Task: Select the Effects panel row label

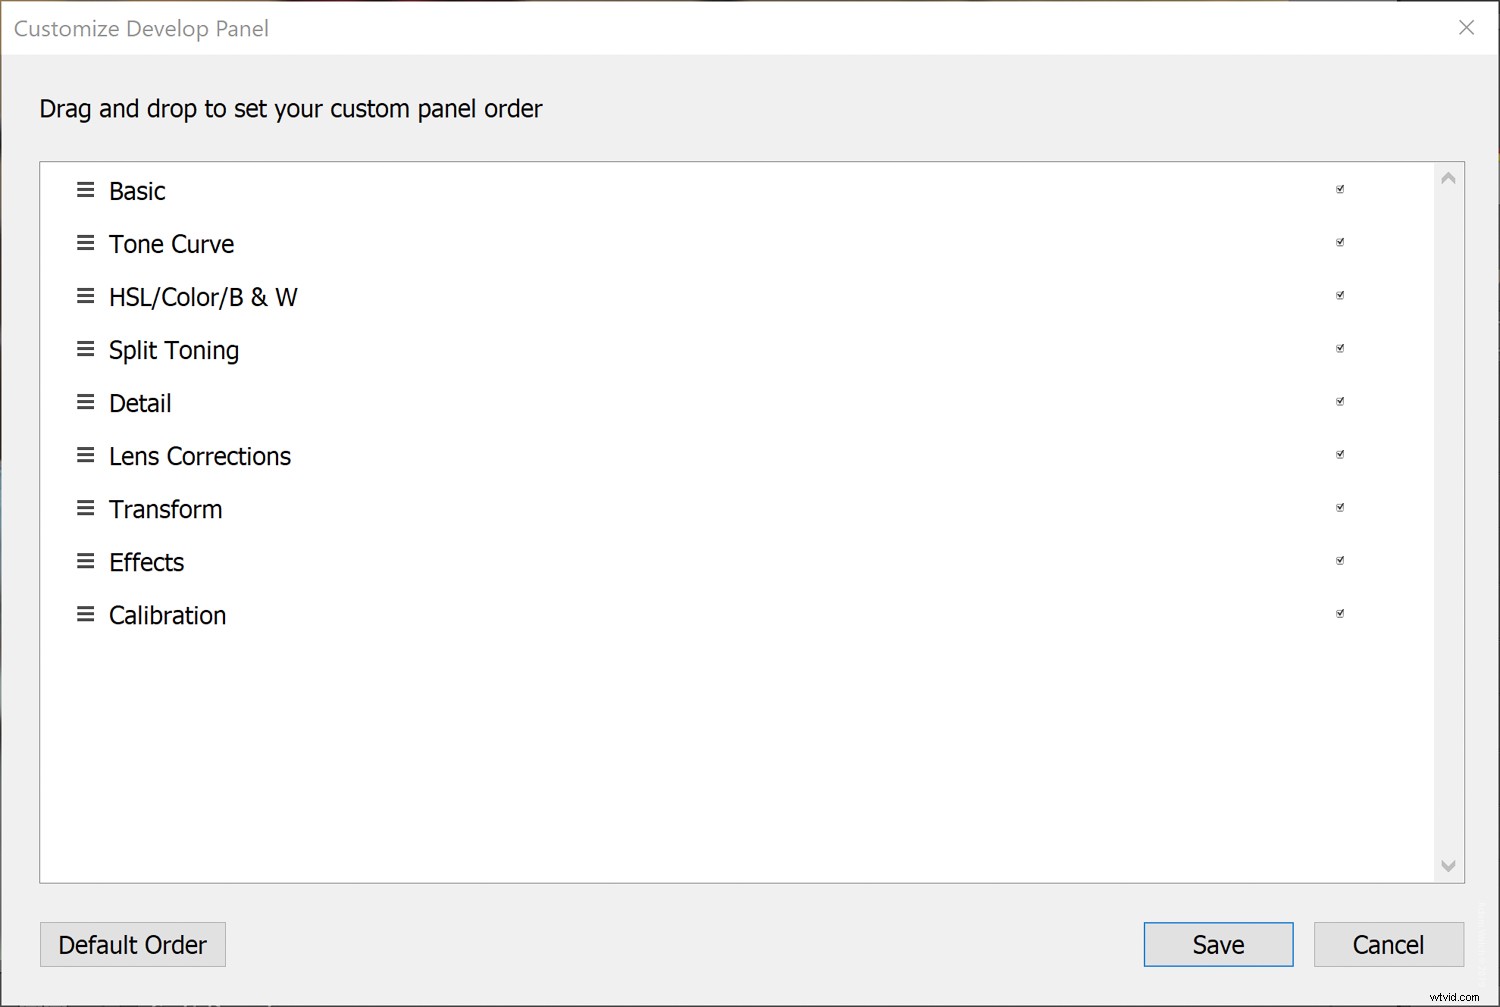Action: click(147, 562)
